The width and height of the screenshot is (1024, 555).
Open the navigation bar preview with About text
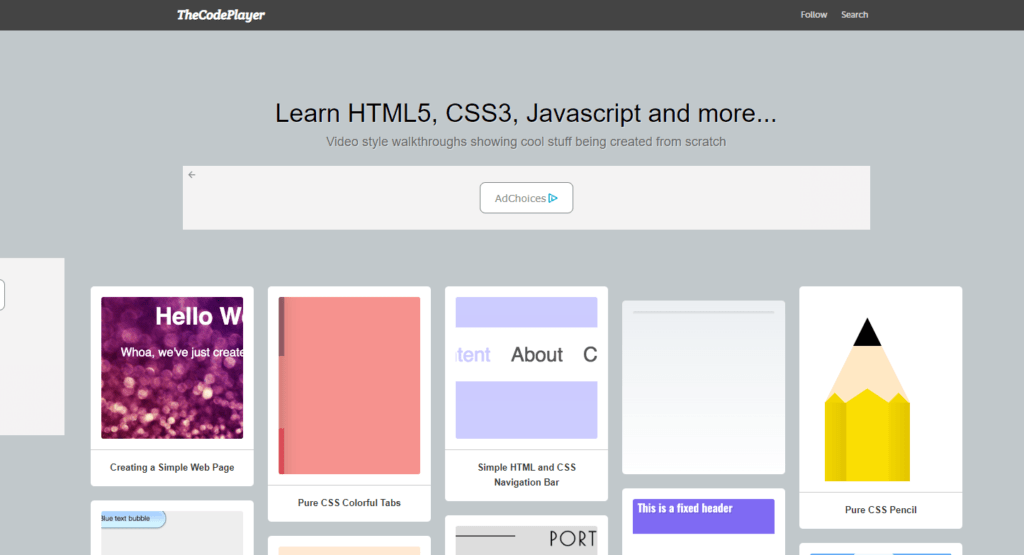pyautogui.click(x=526, y=367)
